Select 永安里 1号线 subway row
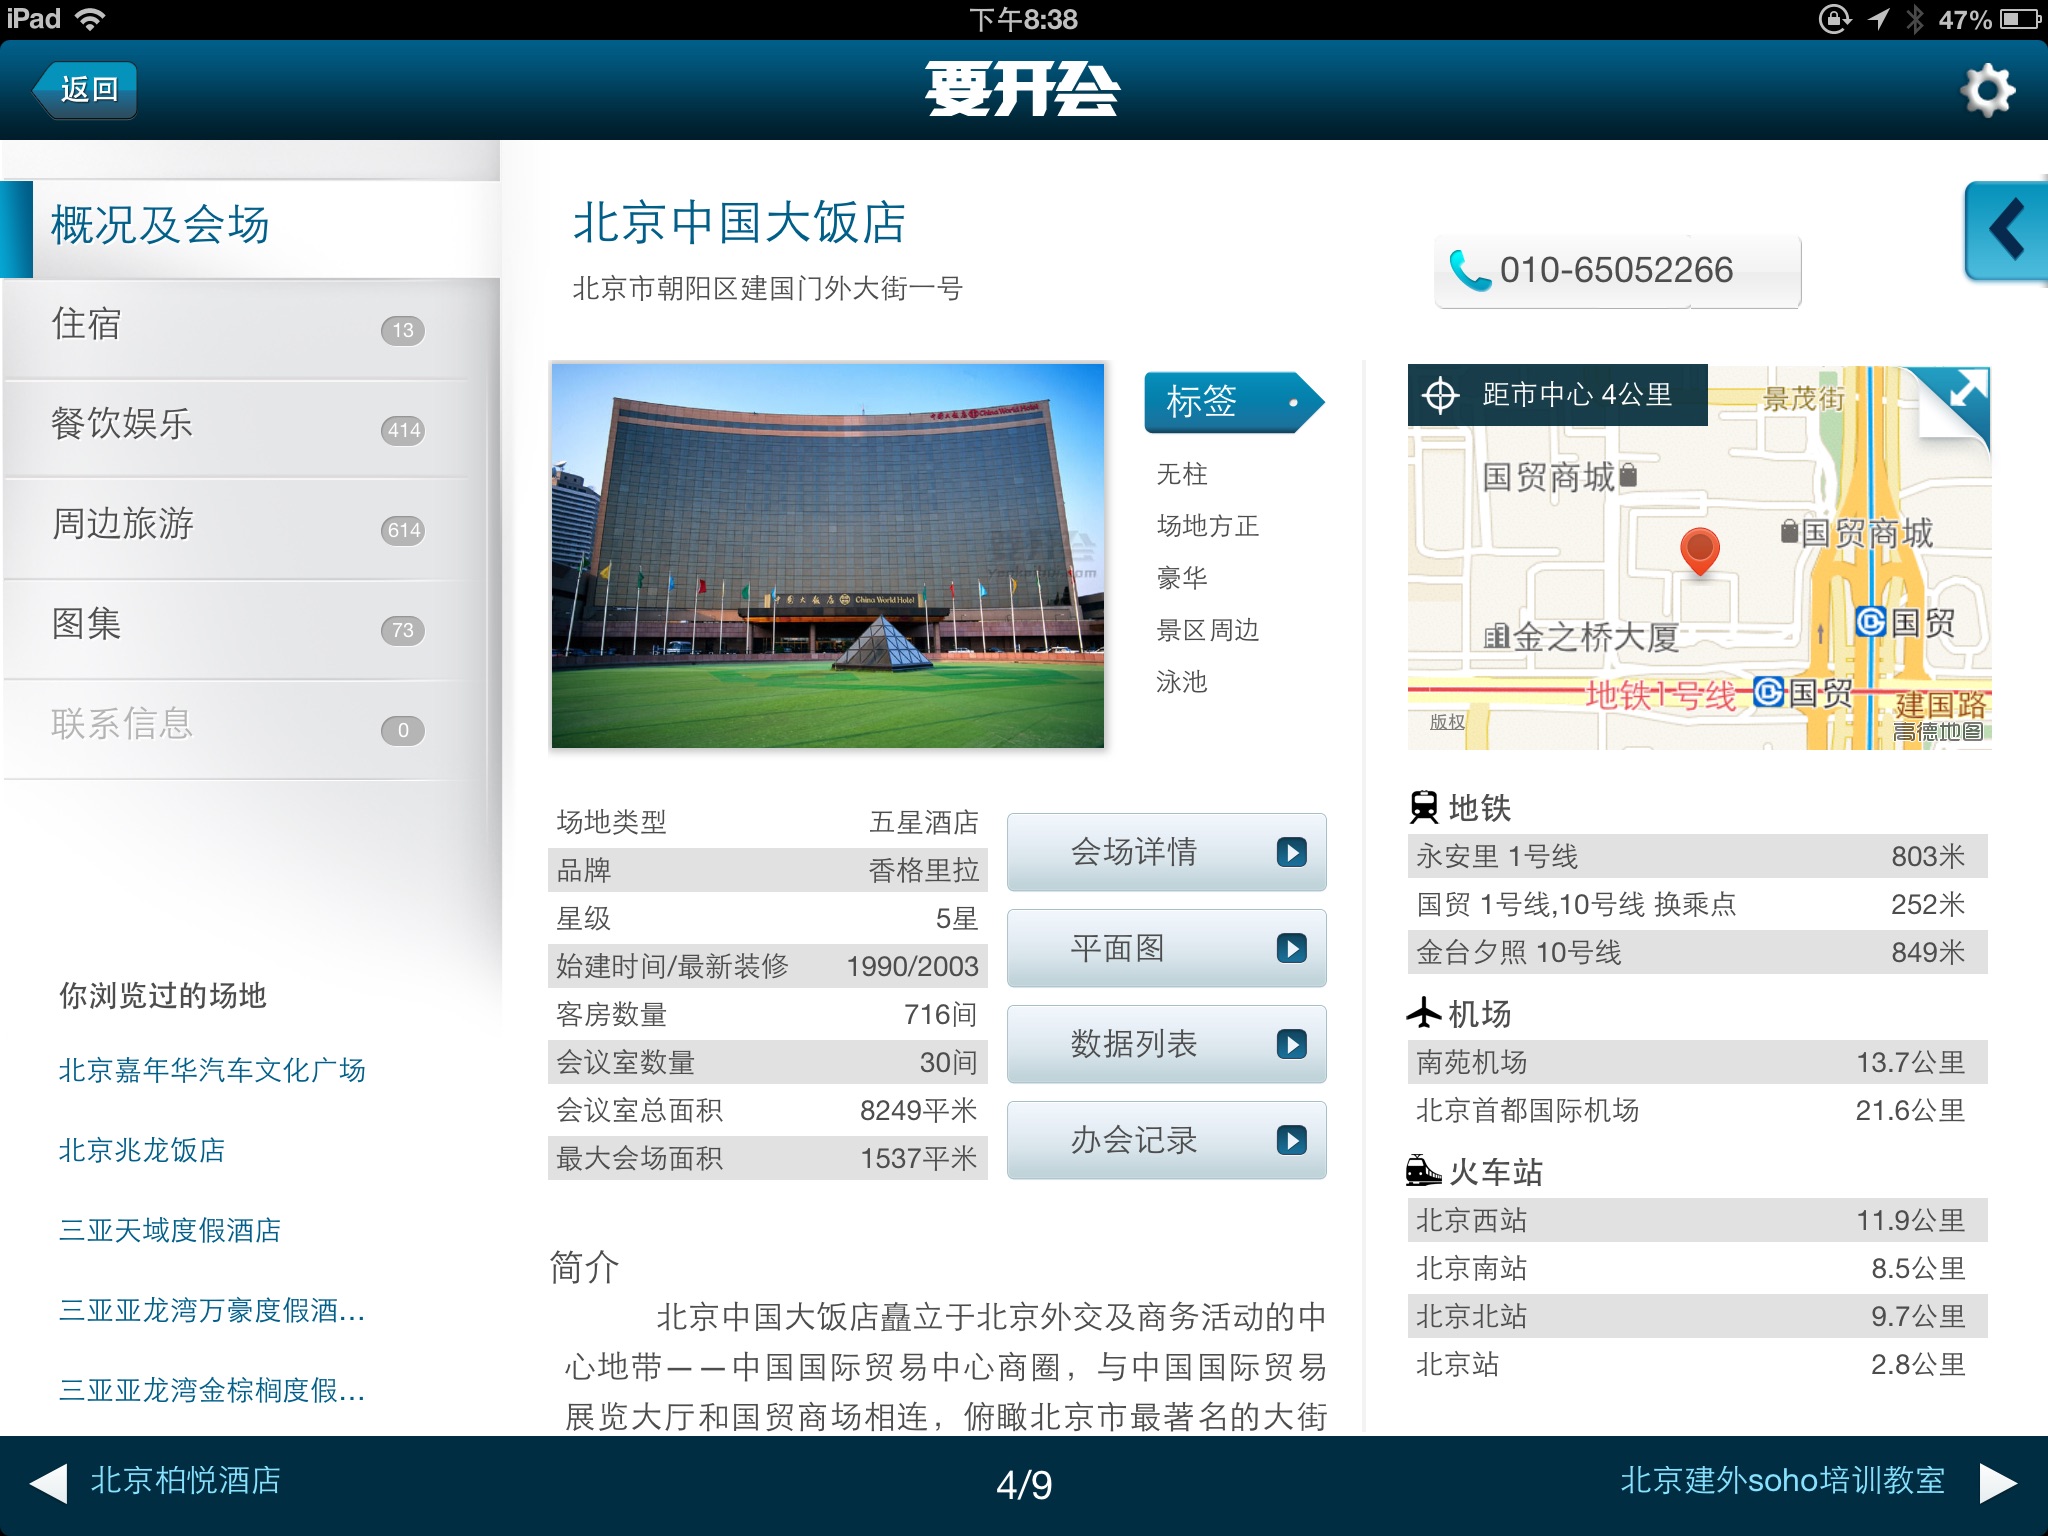 tap(1697, 856)
